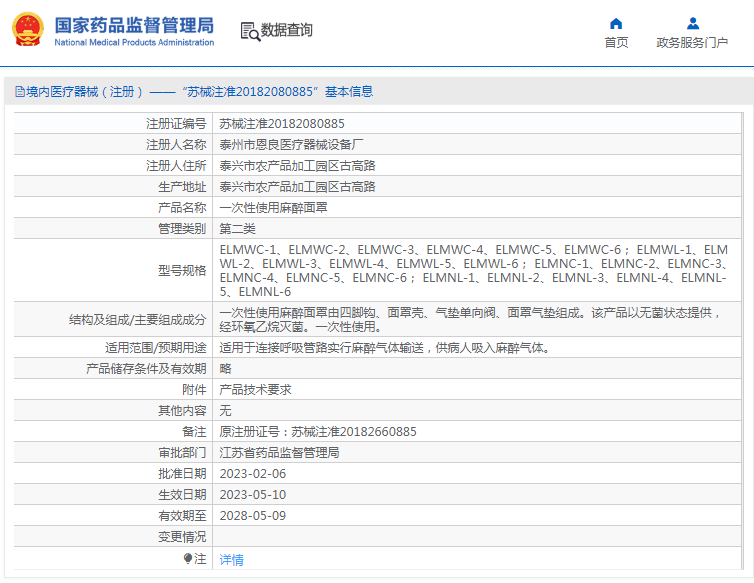
Task: Open the 详情 link
Action: 231,559
